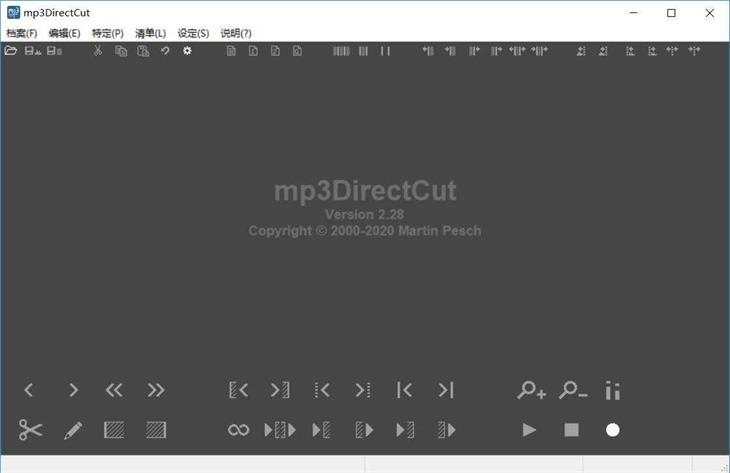Open the 特定(P) menu
The image size is (730, 473).
pos(108,33)
